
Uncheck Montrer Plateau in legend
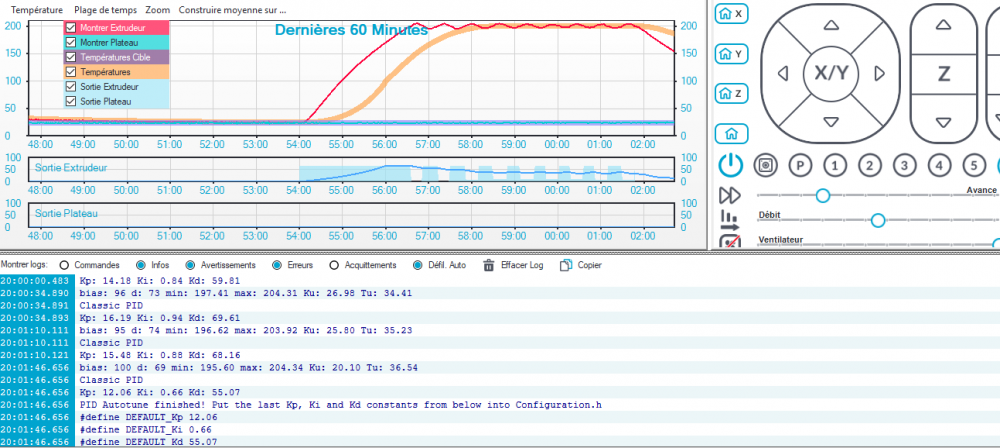[x=71, y=42]
